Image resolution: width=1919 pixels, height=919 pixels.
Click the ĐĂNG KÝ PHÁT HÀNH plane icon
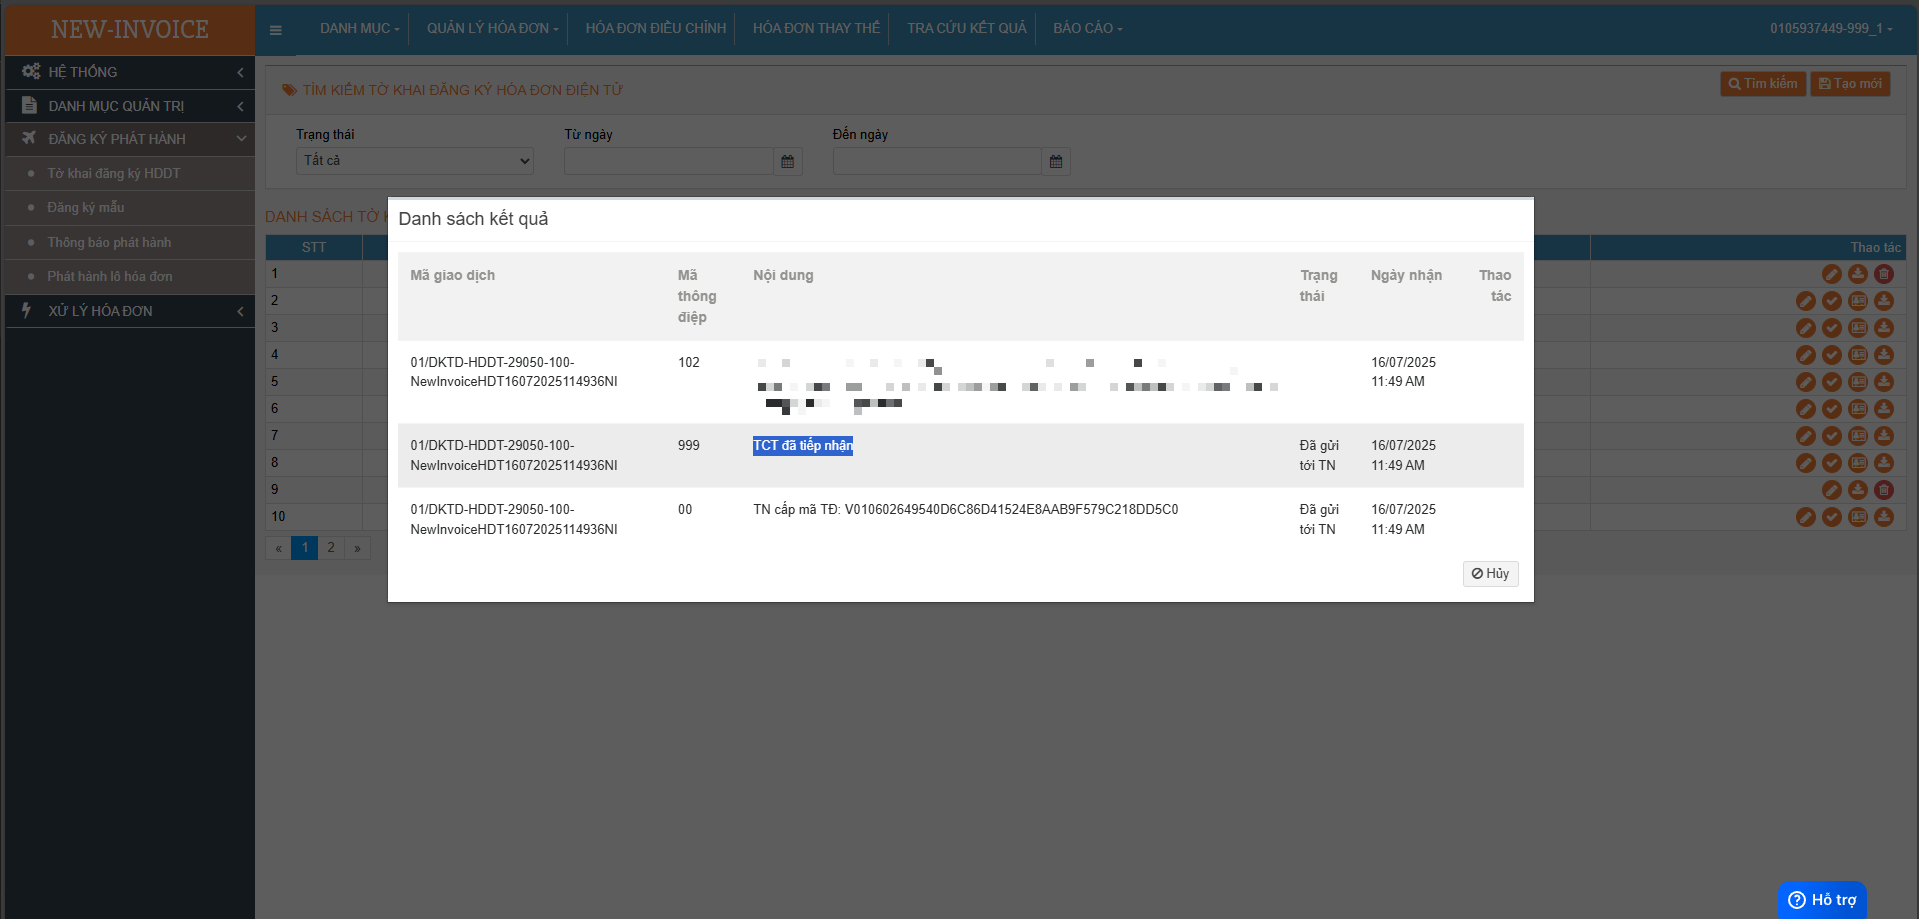pyautogui.click(x=29, y=138)
